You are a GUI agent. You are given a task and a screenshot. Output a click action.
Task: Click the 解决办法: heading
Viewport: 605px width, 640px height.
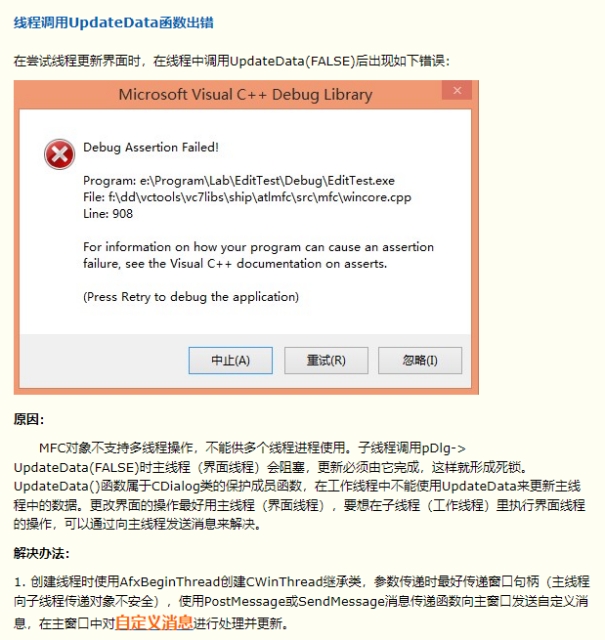click(41, 553)
